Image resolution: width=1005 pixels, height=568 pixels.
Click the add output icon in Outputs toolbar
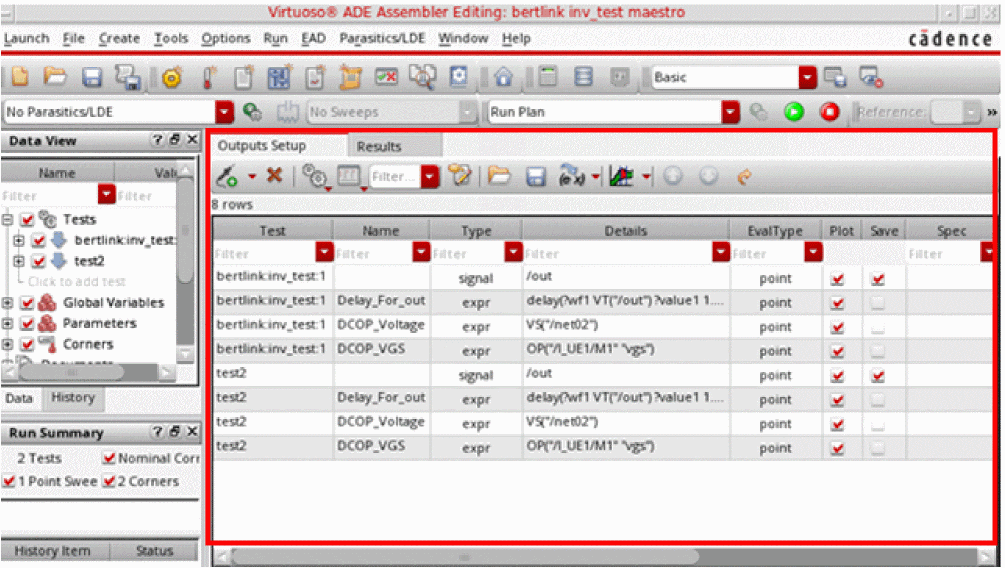(x=227, y=177)
